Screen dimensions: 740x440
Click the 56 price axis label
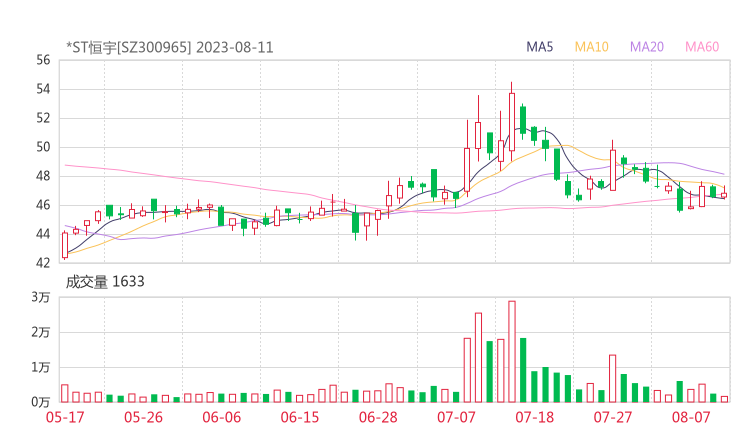(43, 60)
